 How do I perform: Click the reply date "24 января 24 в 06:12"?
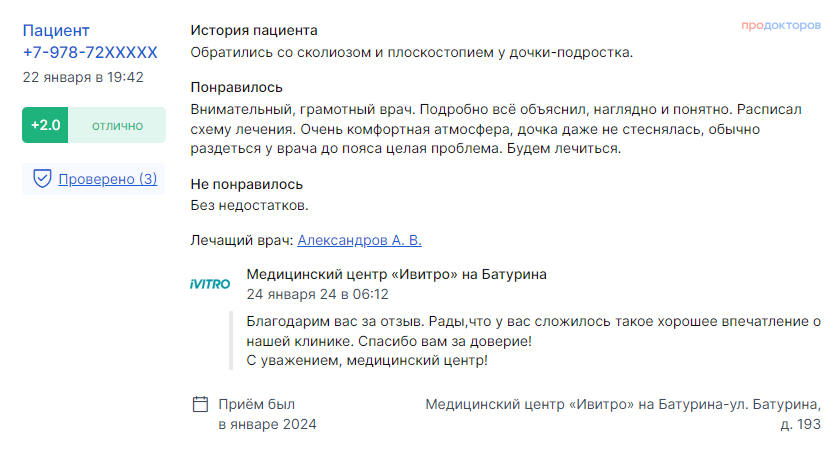(x=317, y=294)
